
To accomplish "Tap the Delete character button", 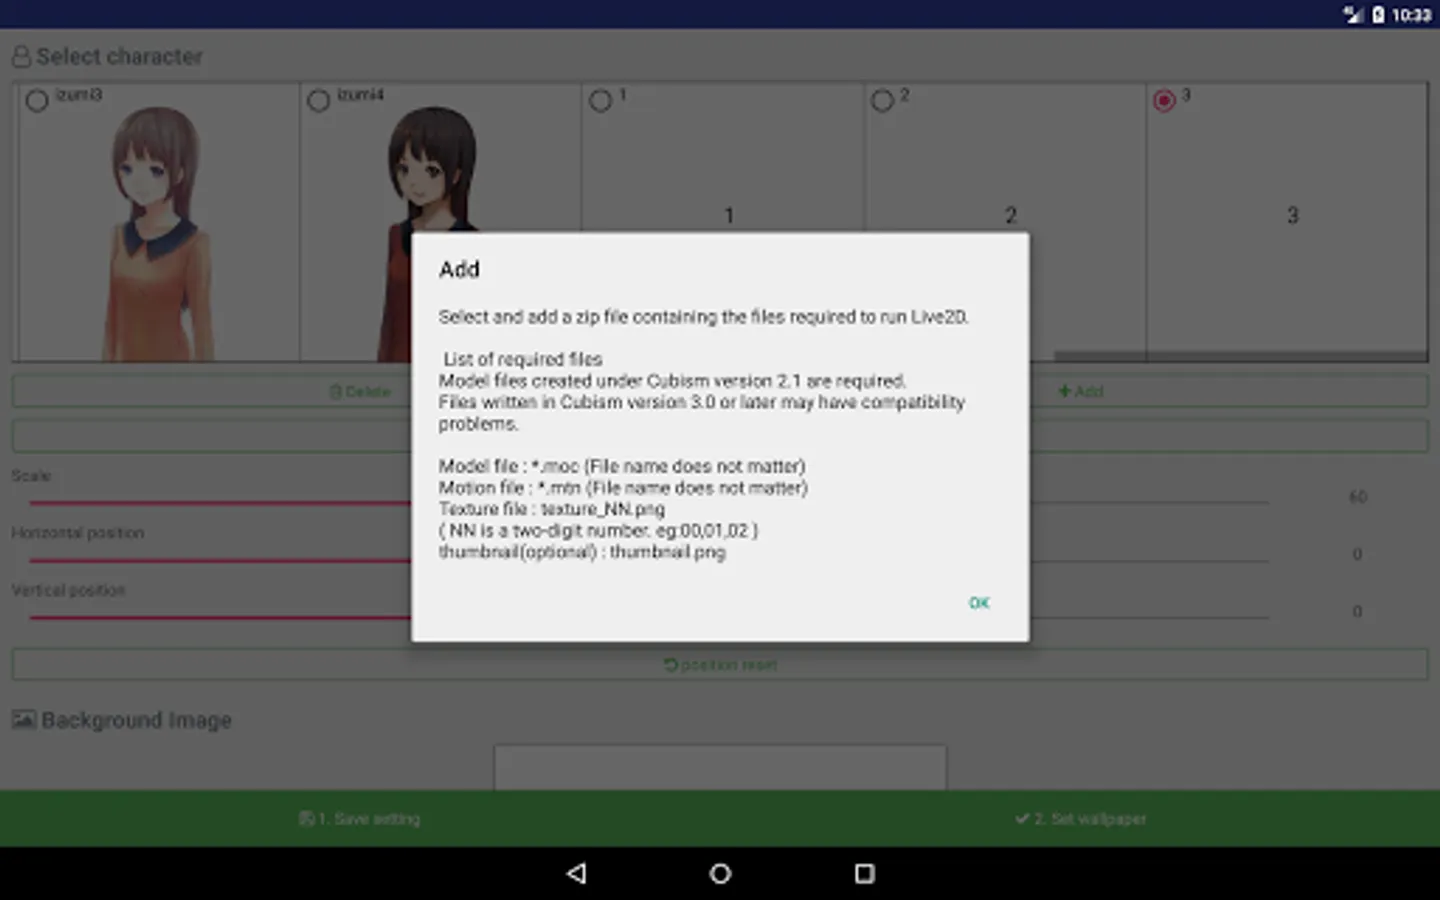I will coord(360,391).
